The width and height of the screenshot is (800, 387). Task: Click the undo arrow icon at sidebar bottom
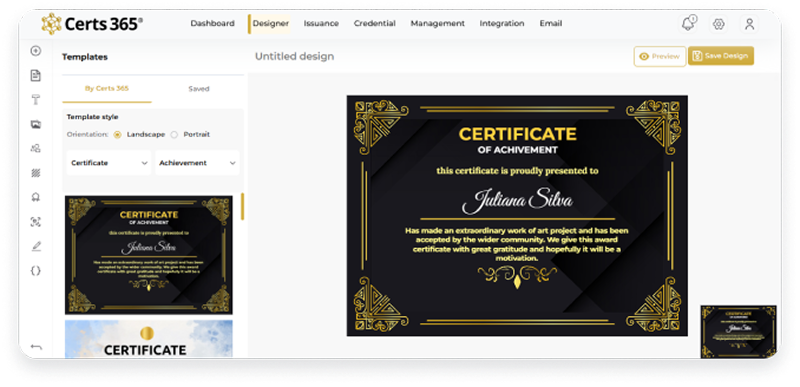click(36, 347)
